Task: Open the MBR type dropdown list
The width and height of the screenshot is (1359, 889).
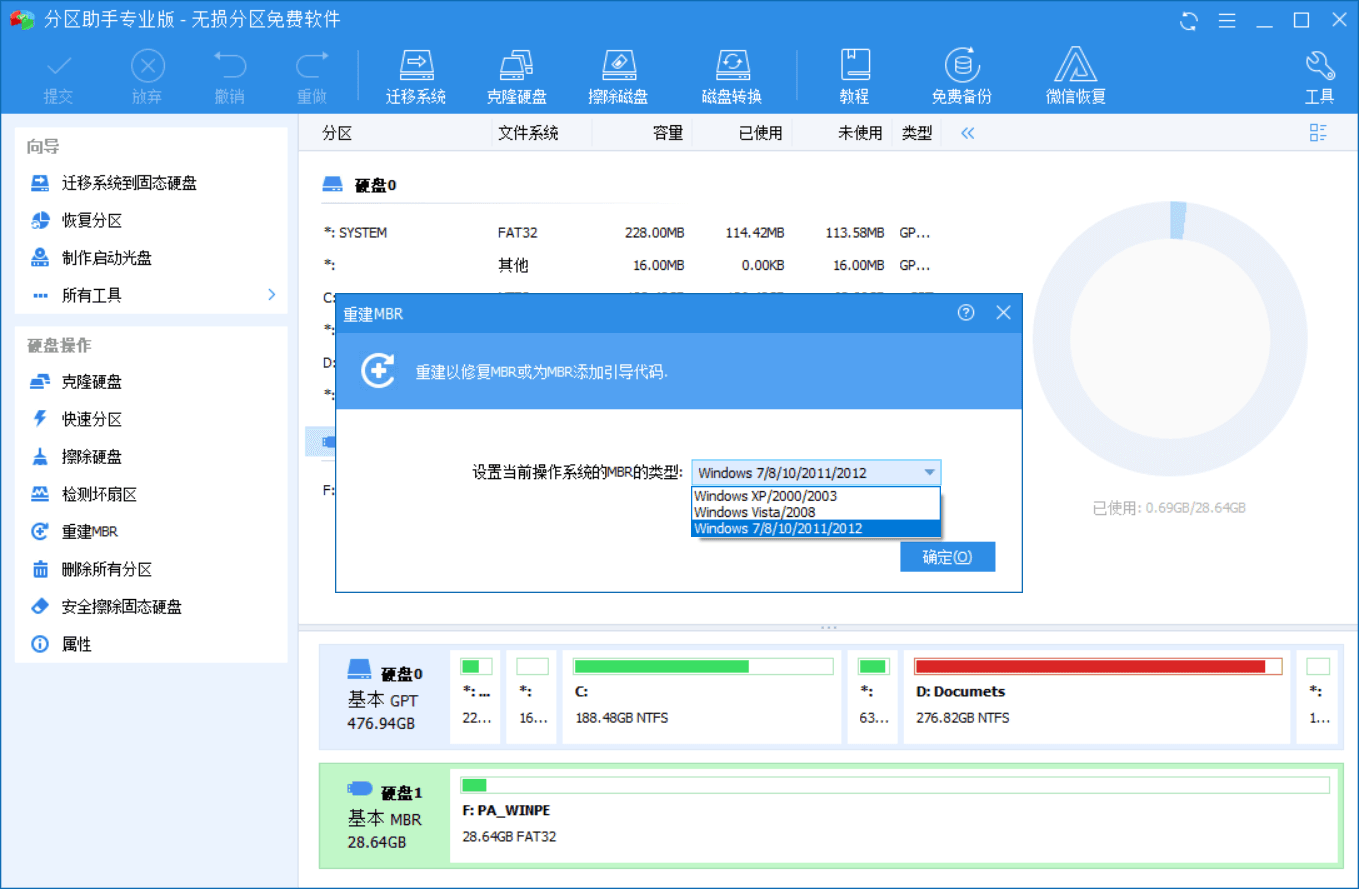Action: (x=929, y=472)
